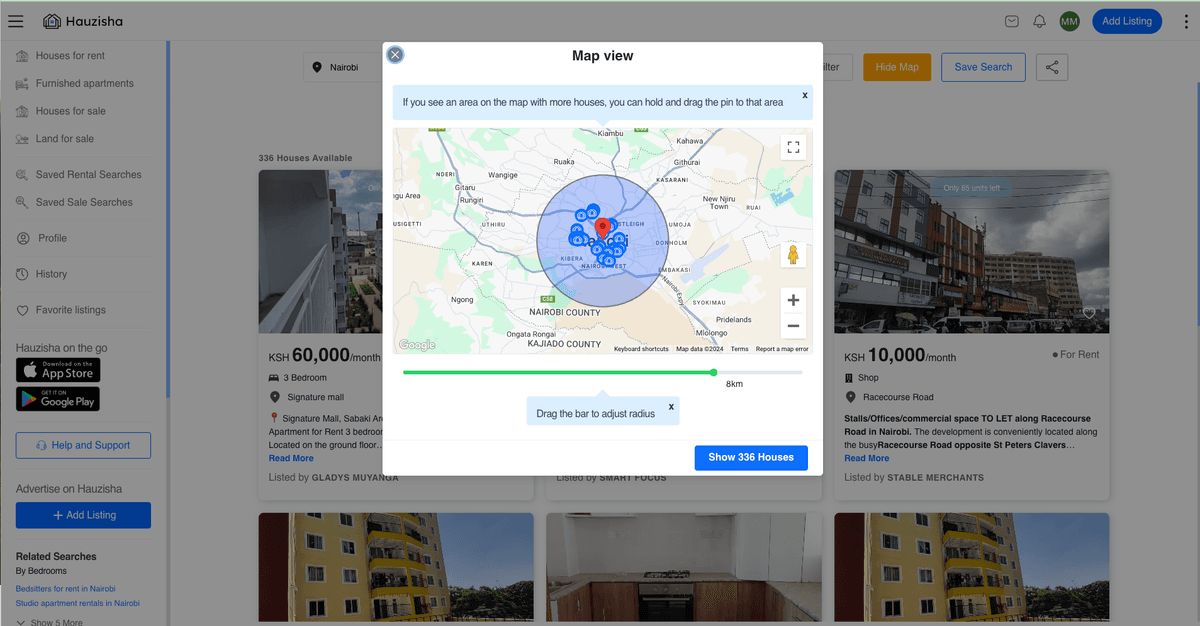Favorite the Racecourse Road shop listing

click(1089, 313)
